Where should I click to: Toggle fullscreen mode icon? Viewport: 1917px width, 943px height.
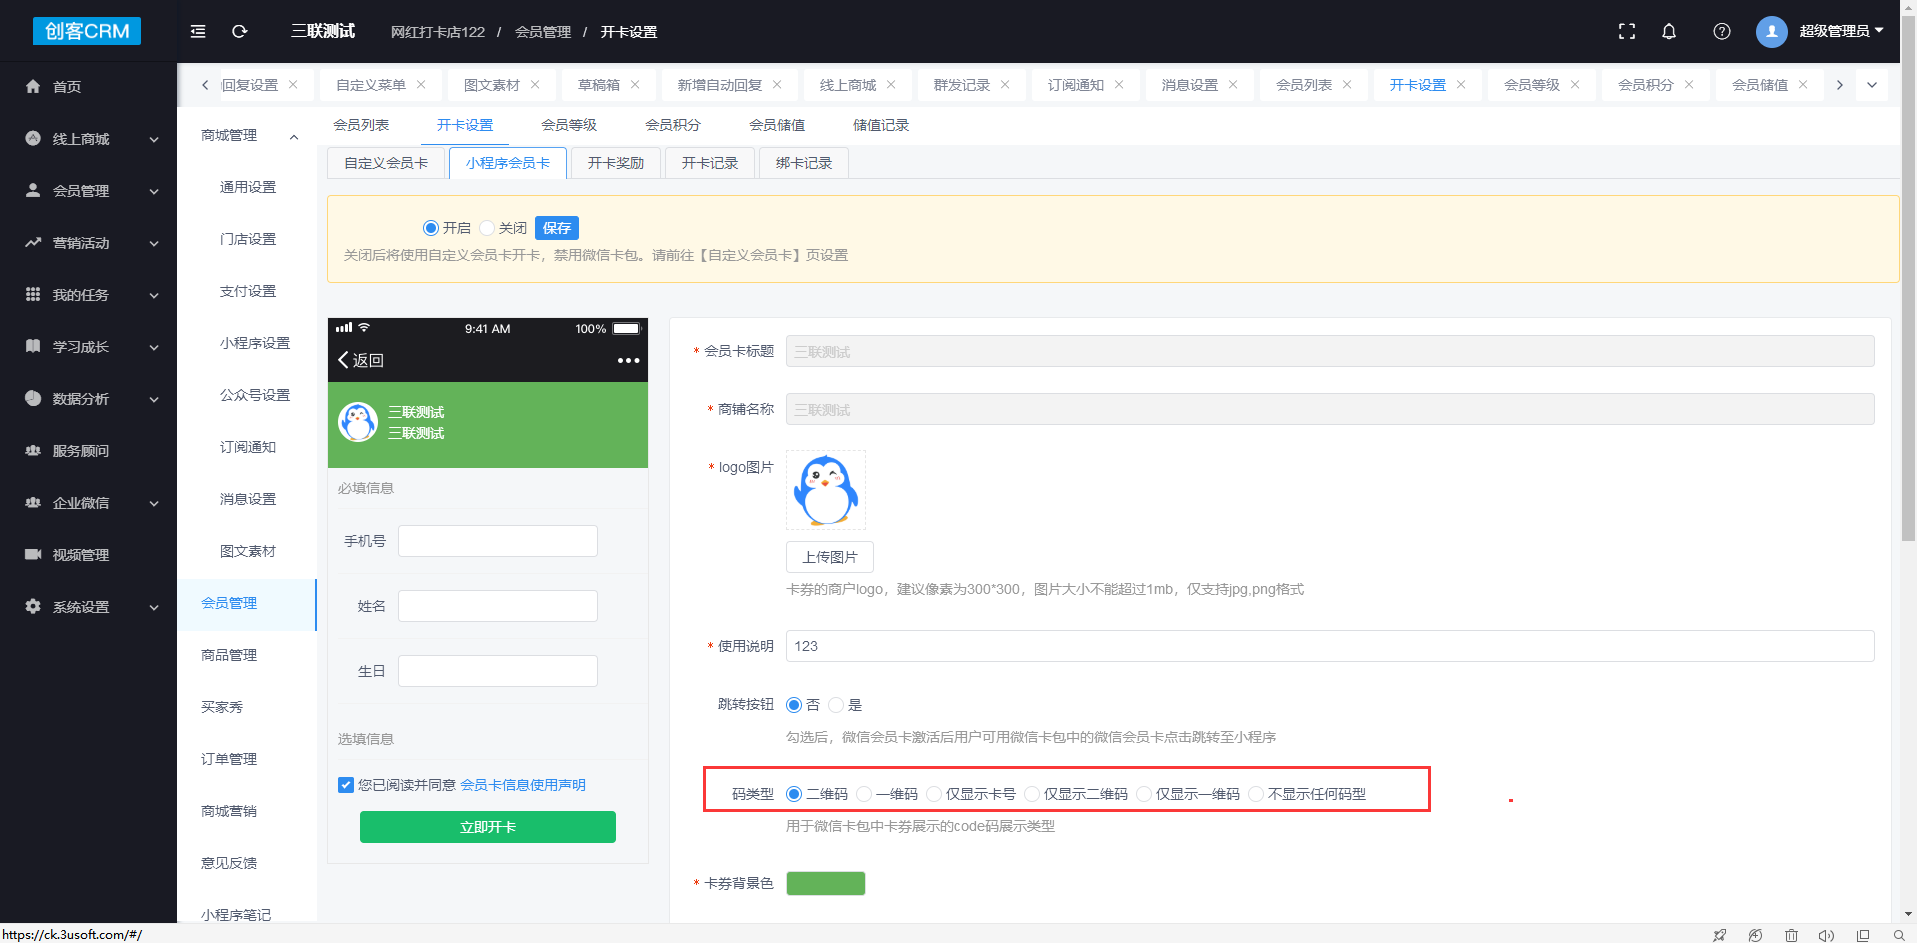(1627, 32)
